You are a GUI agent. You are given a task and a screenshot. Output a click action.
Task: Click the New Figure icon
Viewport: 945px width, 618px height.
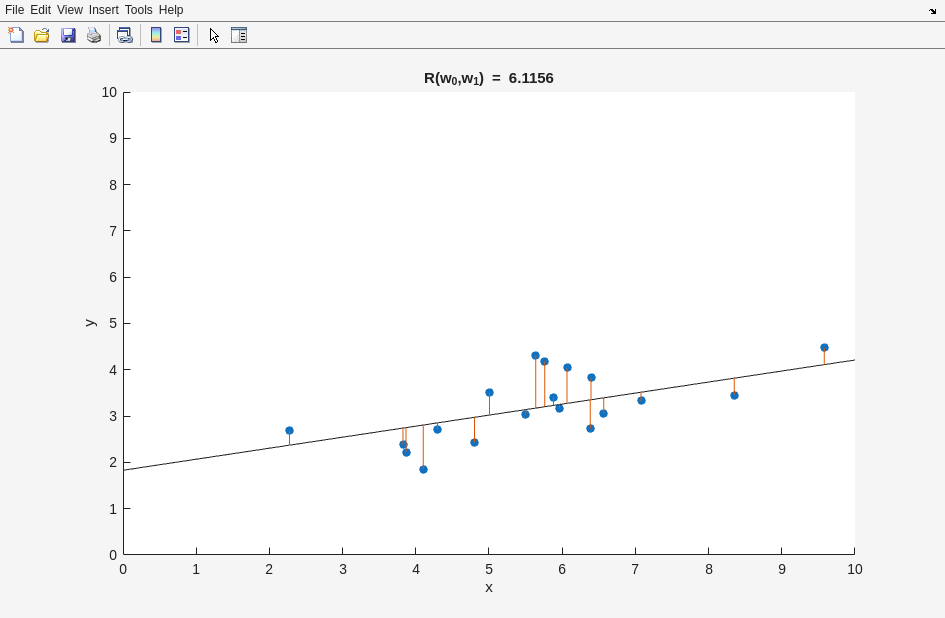tap(16, 35)
